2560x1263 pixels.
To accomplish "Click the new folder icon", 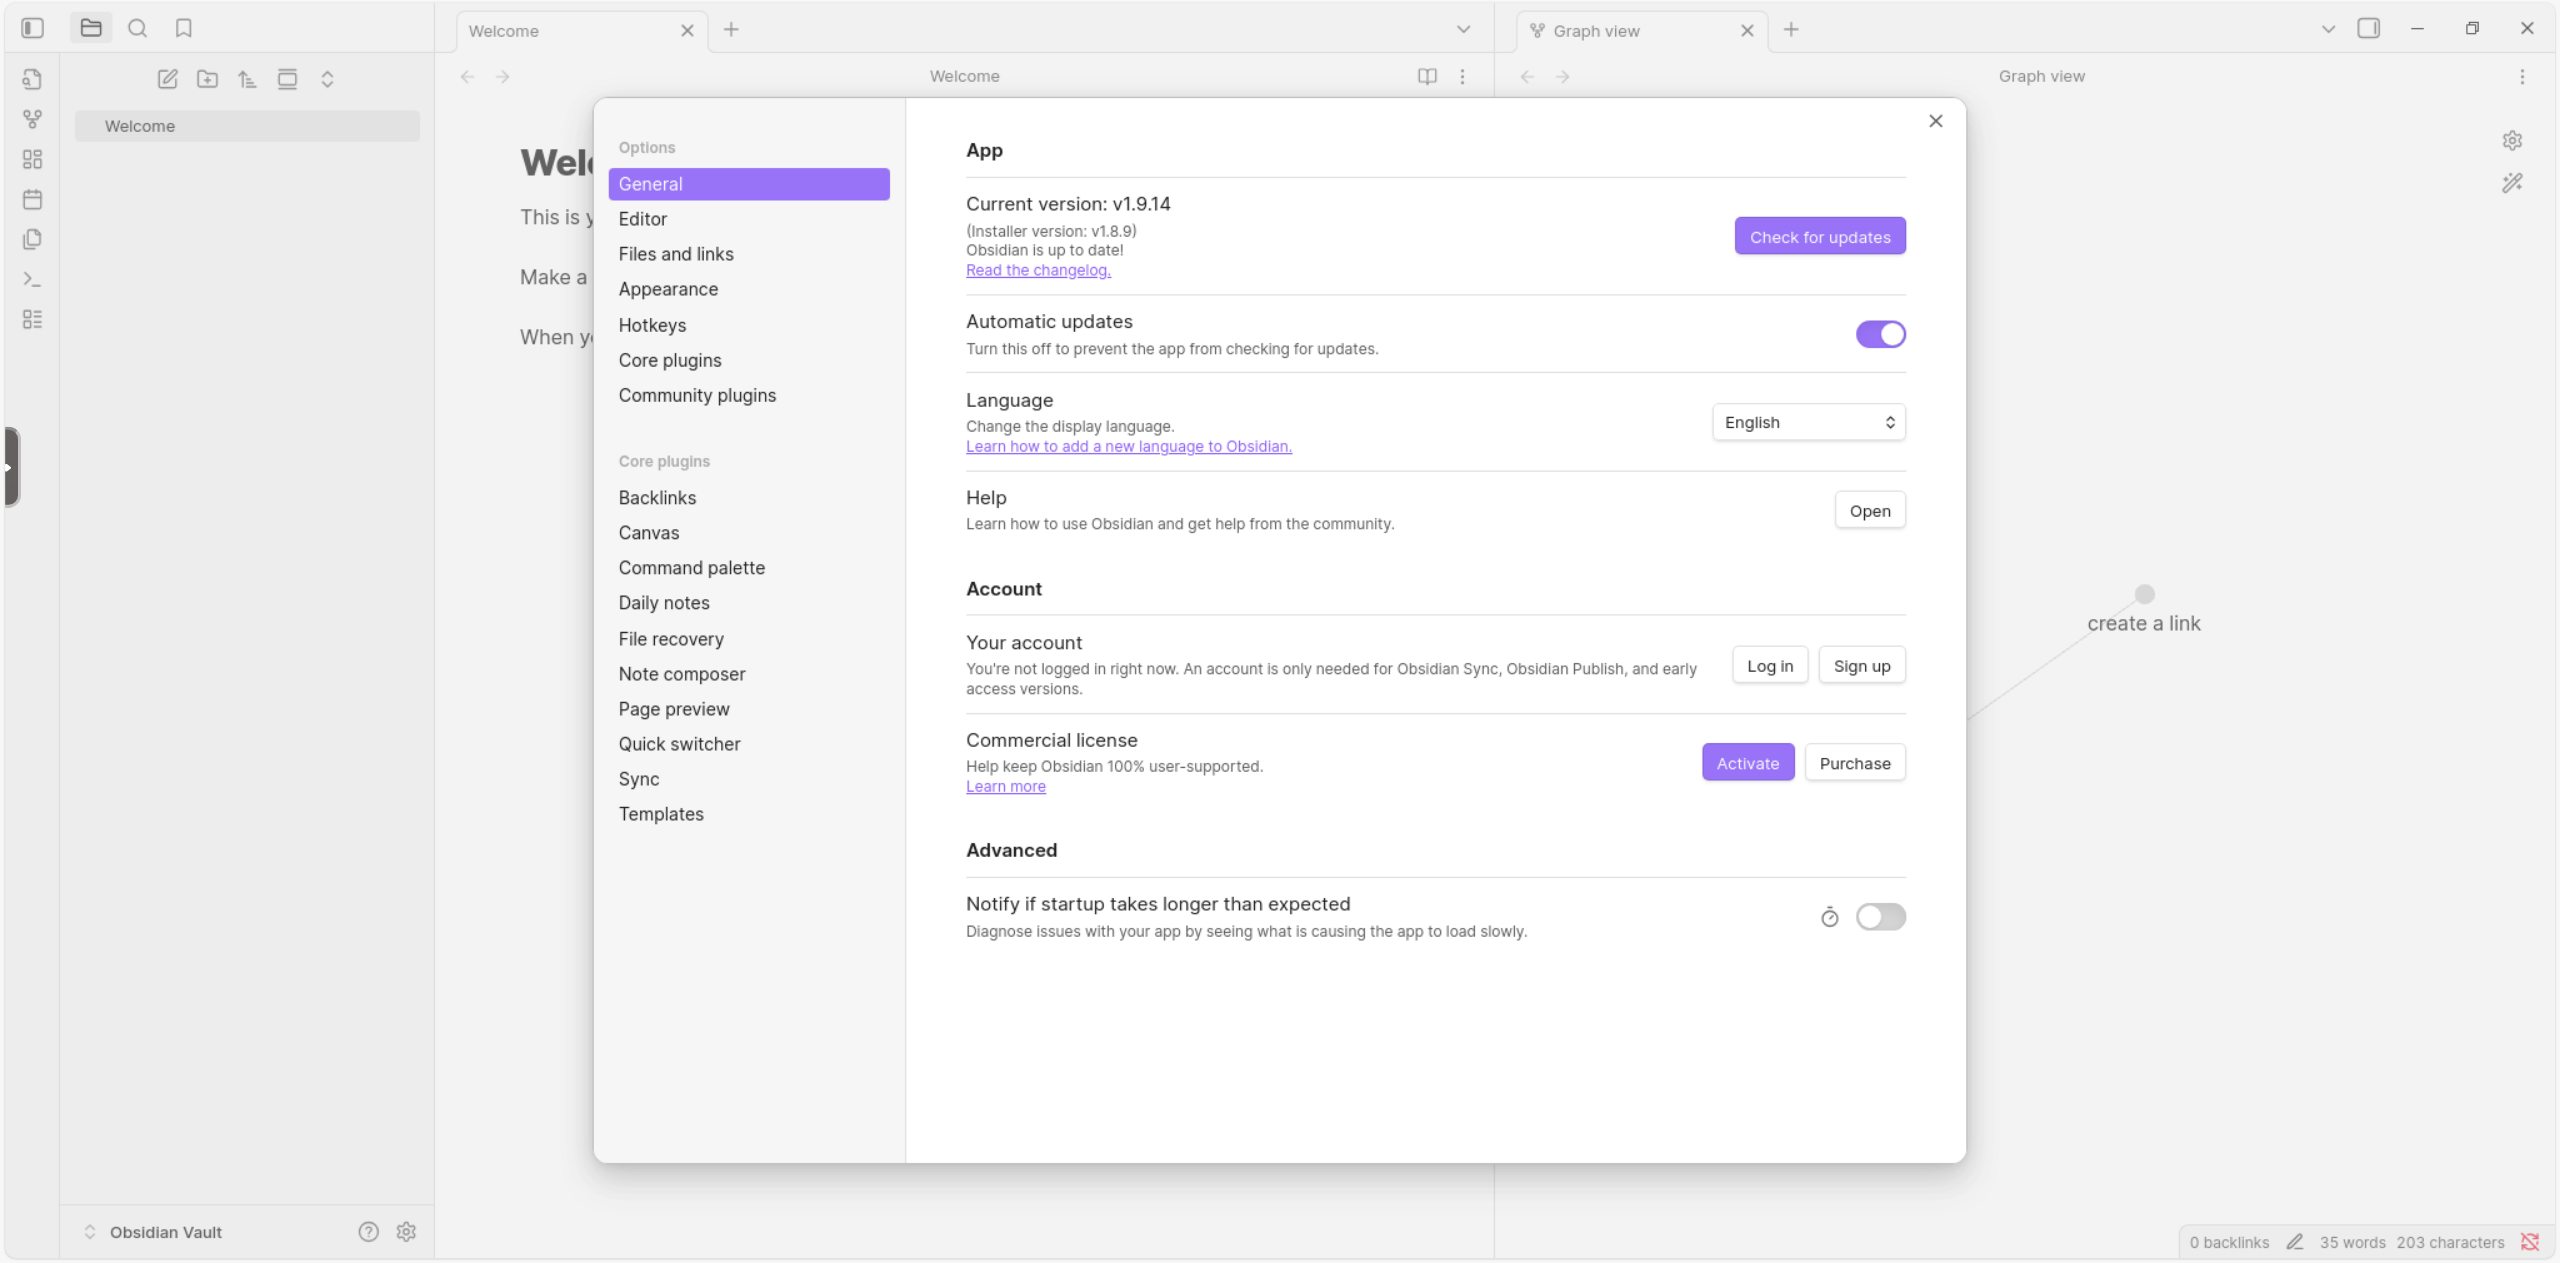I will point(207,79).
